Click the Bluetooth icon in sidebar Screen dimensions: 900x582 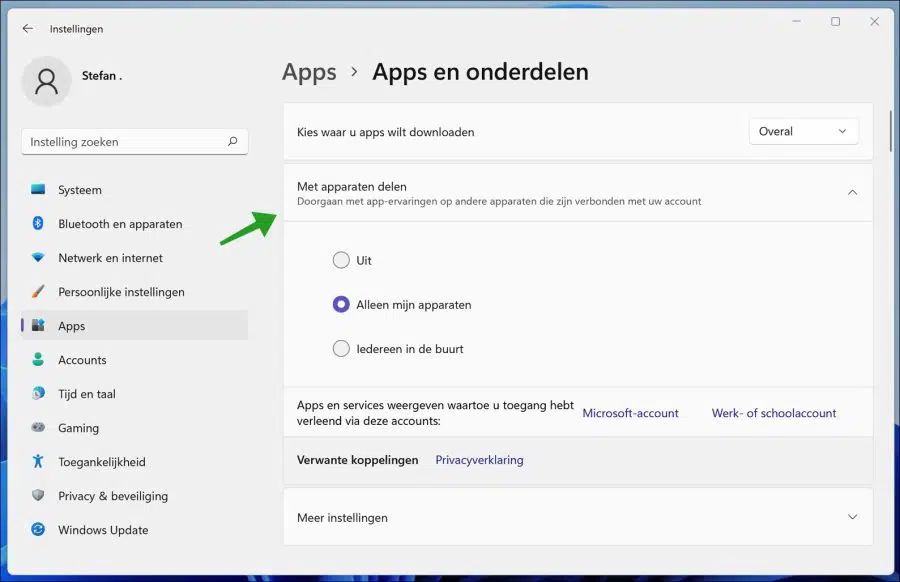point(38,223)
